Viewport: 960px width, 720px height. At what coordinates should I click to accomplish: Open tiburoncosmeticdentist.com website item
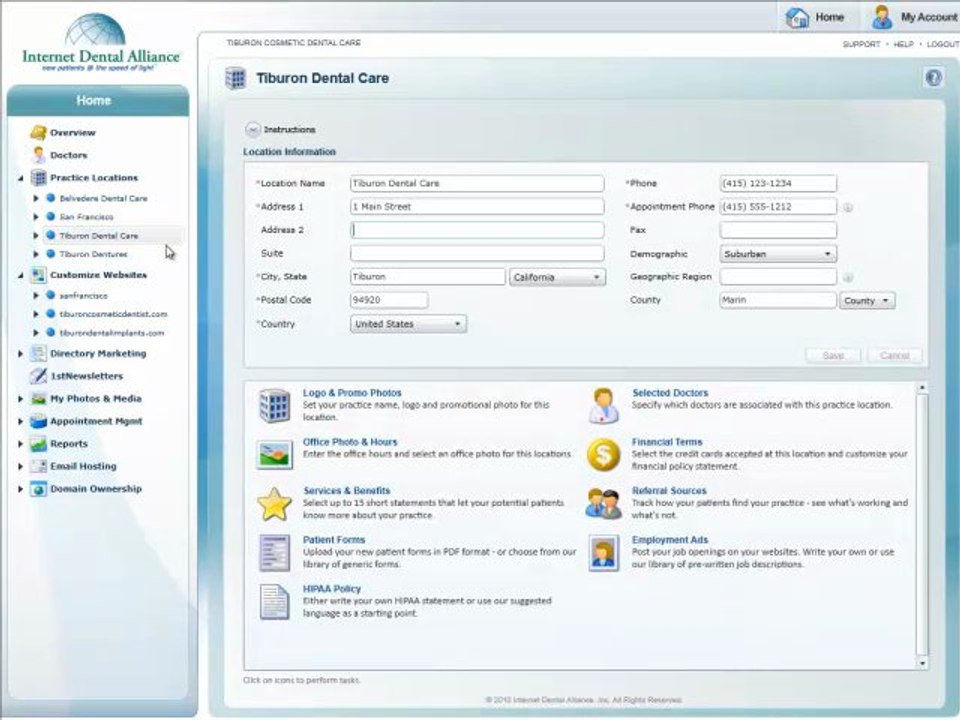click(113, 314)
